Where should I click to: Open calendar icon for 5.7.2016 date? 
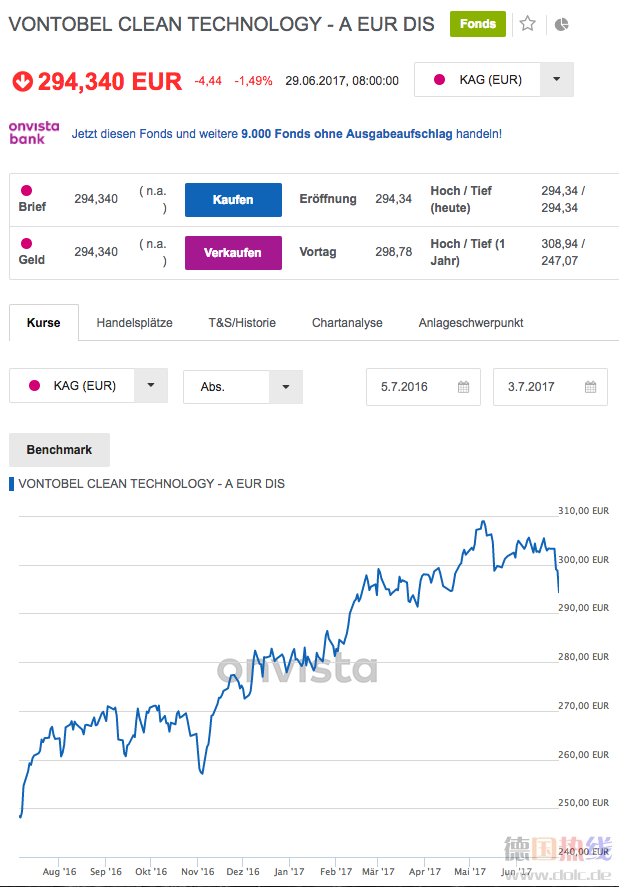point(463,387)
